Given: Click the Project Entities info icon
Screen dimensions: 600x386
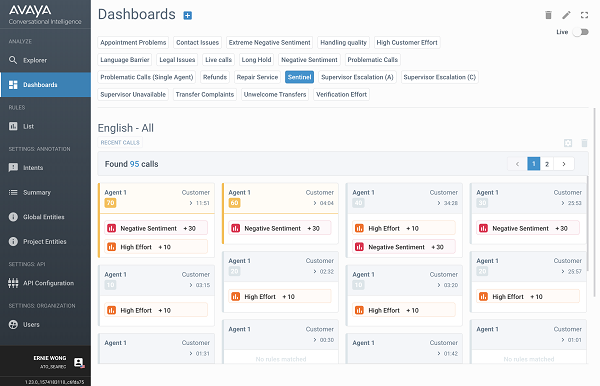Looking at the screenshot, I should pyautogui.click(x=13, y=241).
